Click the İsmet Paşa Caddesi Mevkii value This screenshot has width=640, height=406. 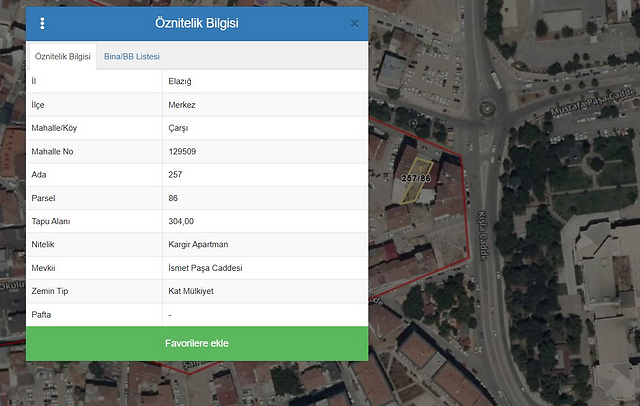(206, 268)
